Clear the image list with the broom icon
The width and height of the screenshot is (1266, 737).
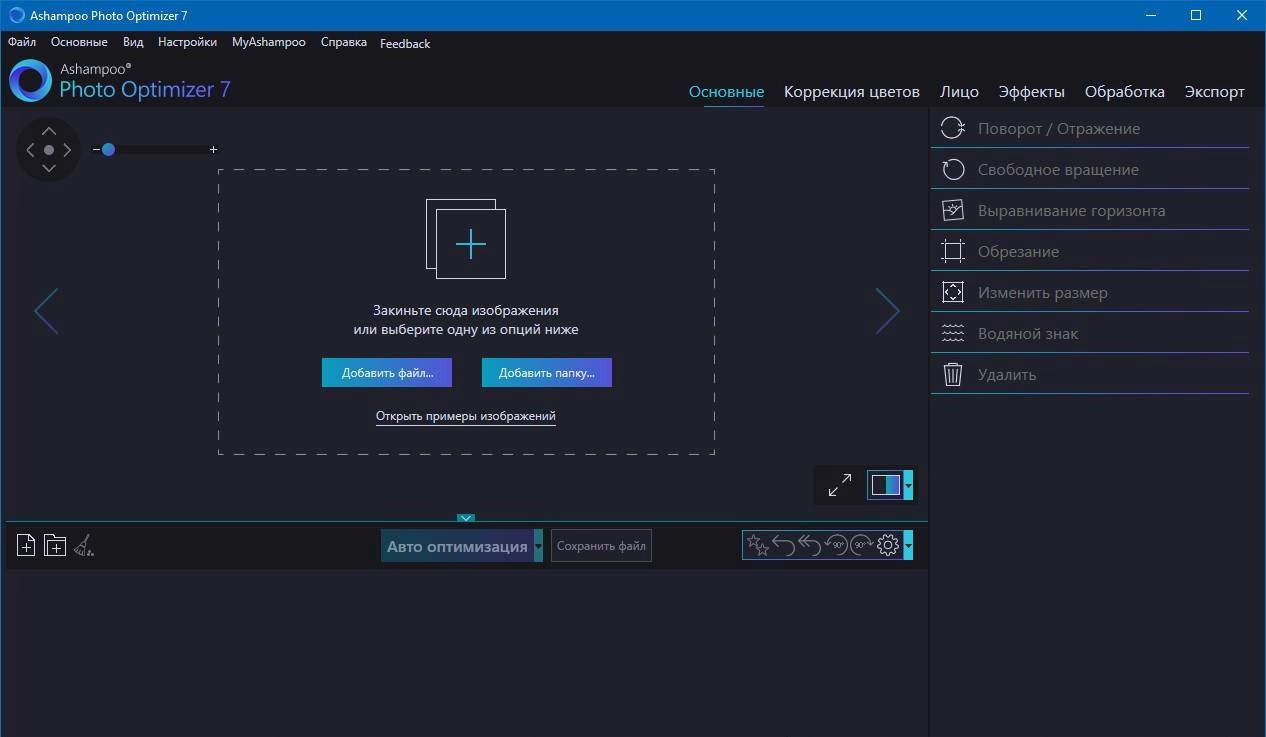pos(85,545)
